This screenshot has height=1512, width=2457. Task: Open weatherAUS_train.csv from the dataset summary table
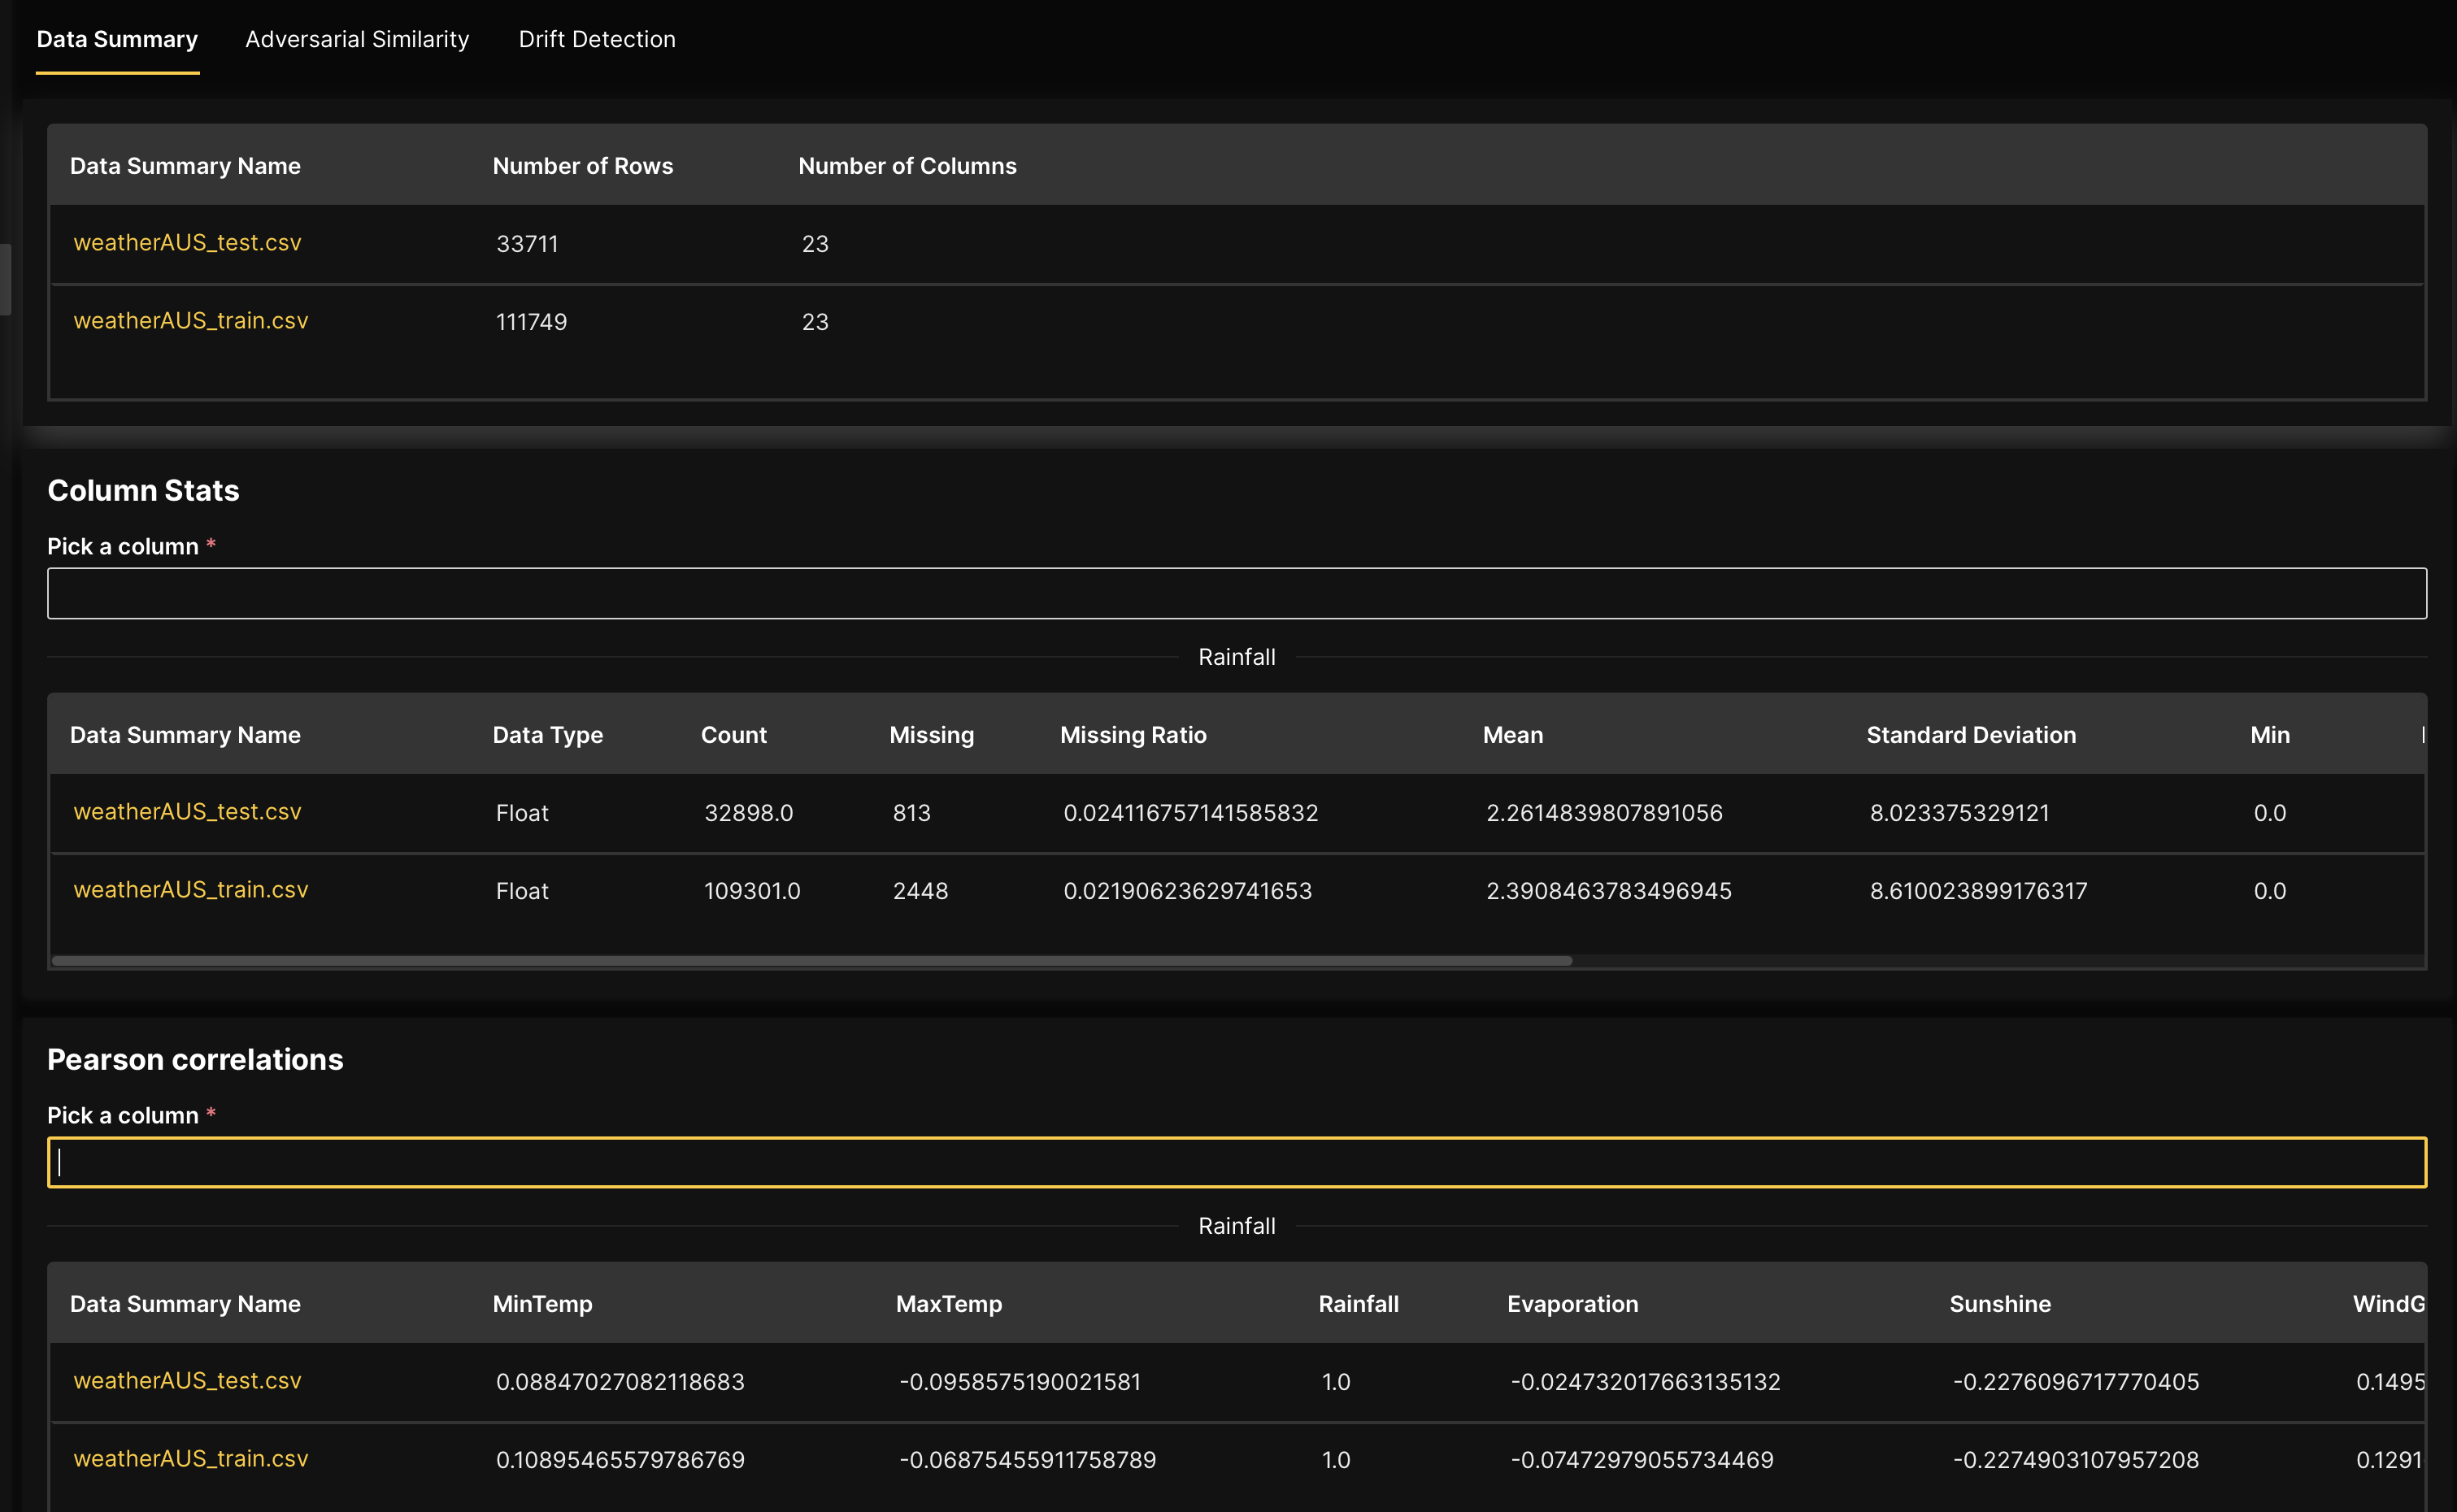(191, 321)
